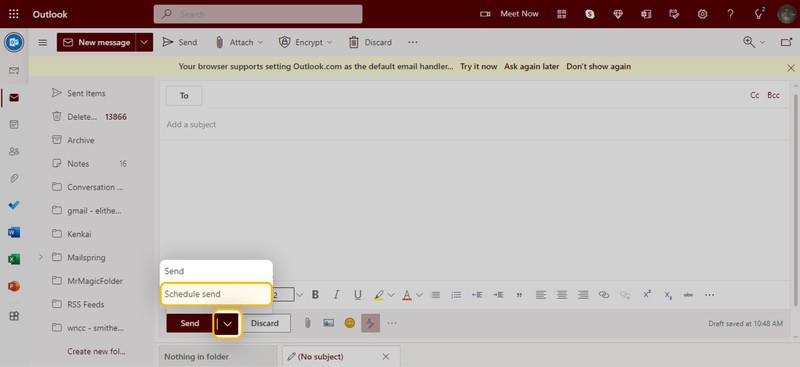
Task: Open the Skype icon in the header
Action: pyautogui.click(x=590, y=14)
